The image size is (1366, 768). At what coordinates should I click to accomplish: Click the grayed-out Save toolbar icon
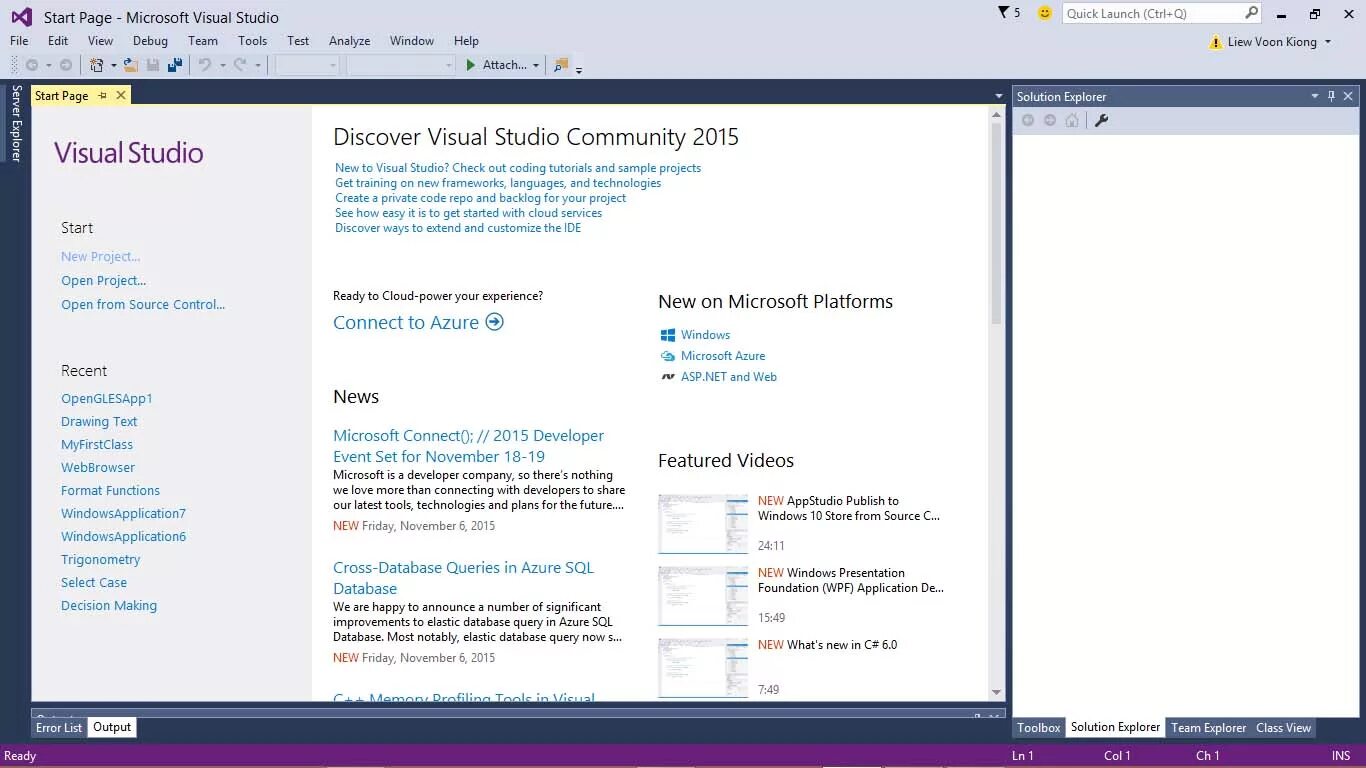(153, 65)
